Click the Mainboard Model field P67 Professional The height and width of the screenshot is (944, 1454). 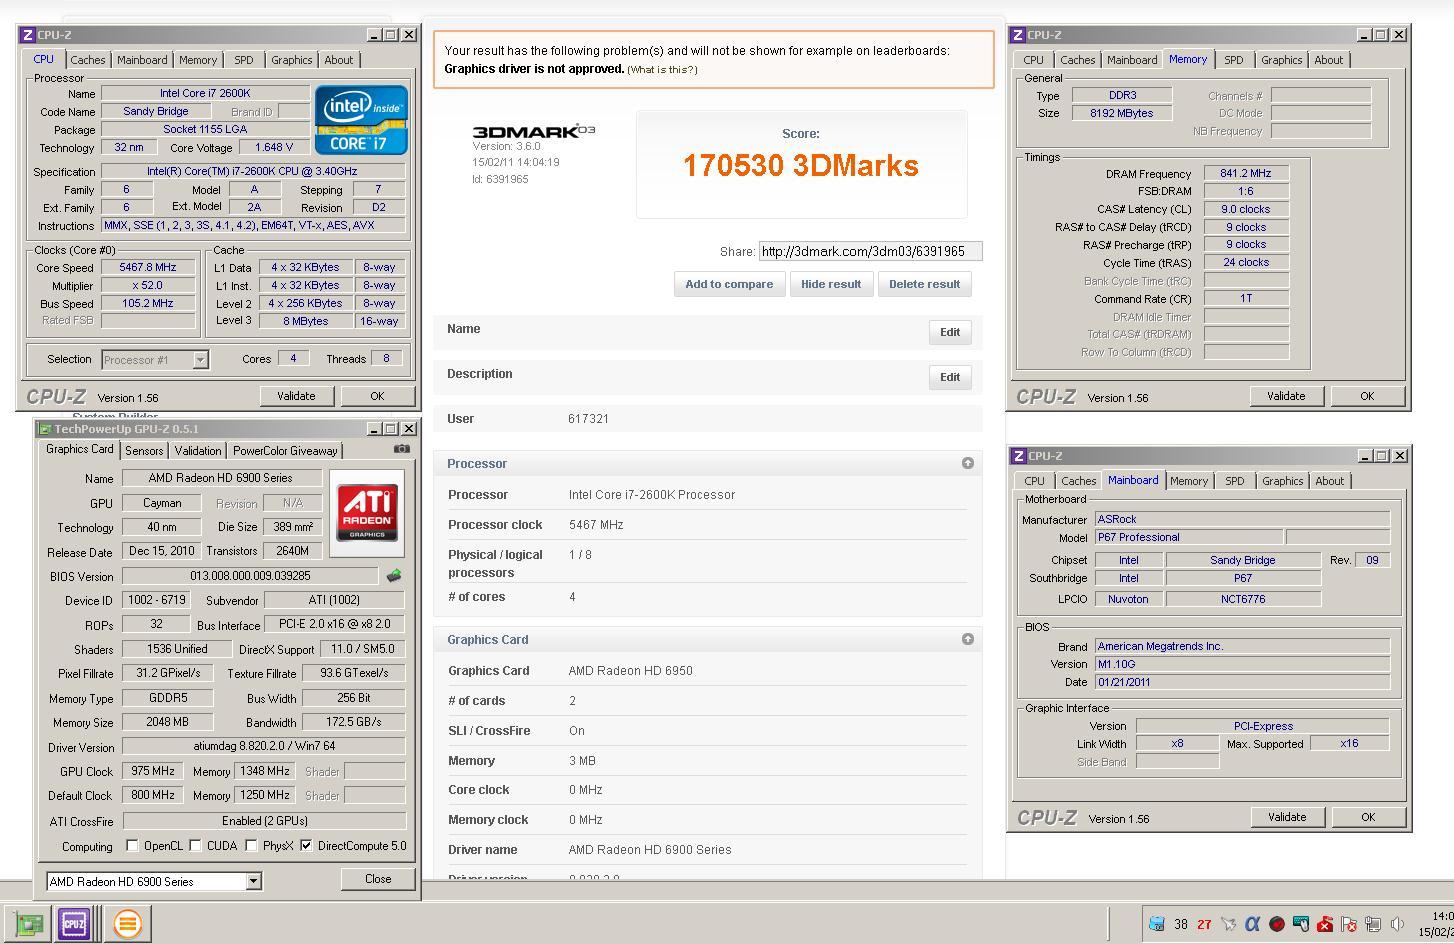point(1189,537)
